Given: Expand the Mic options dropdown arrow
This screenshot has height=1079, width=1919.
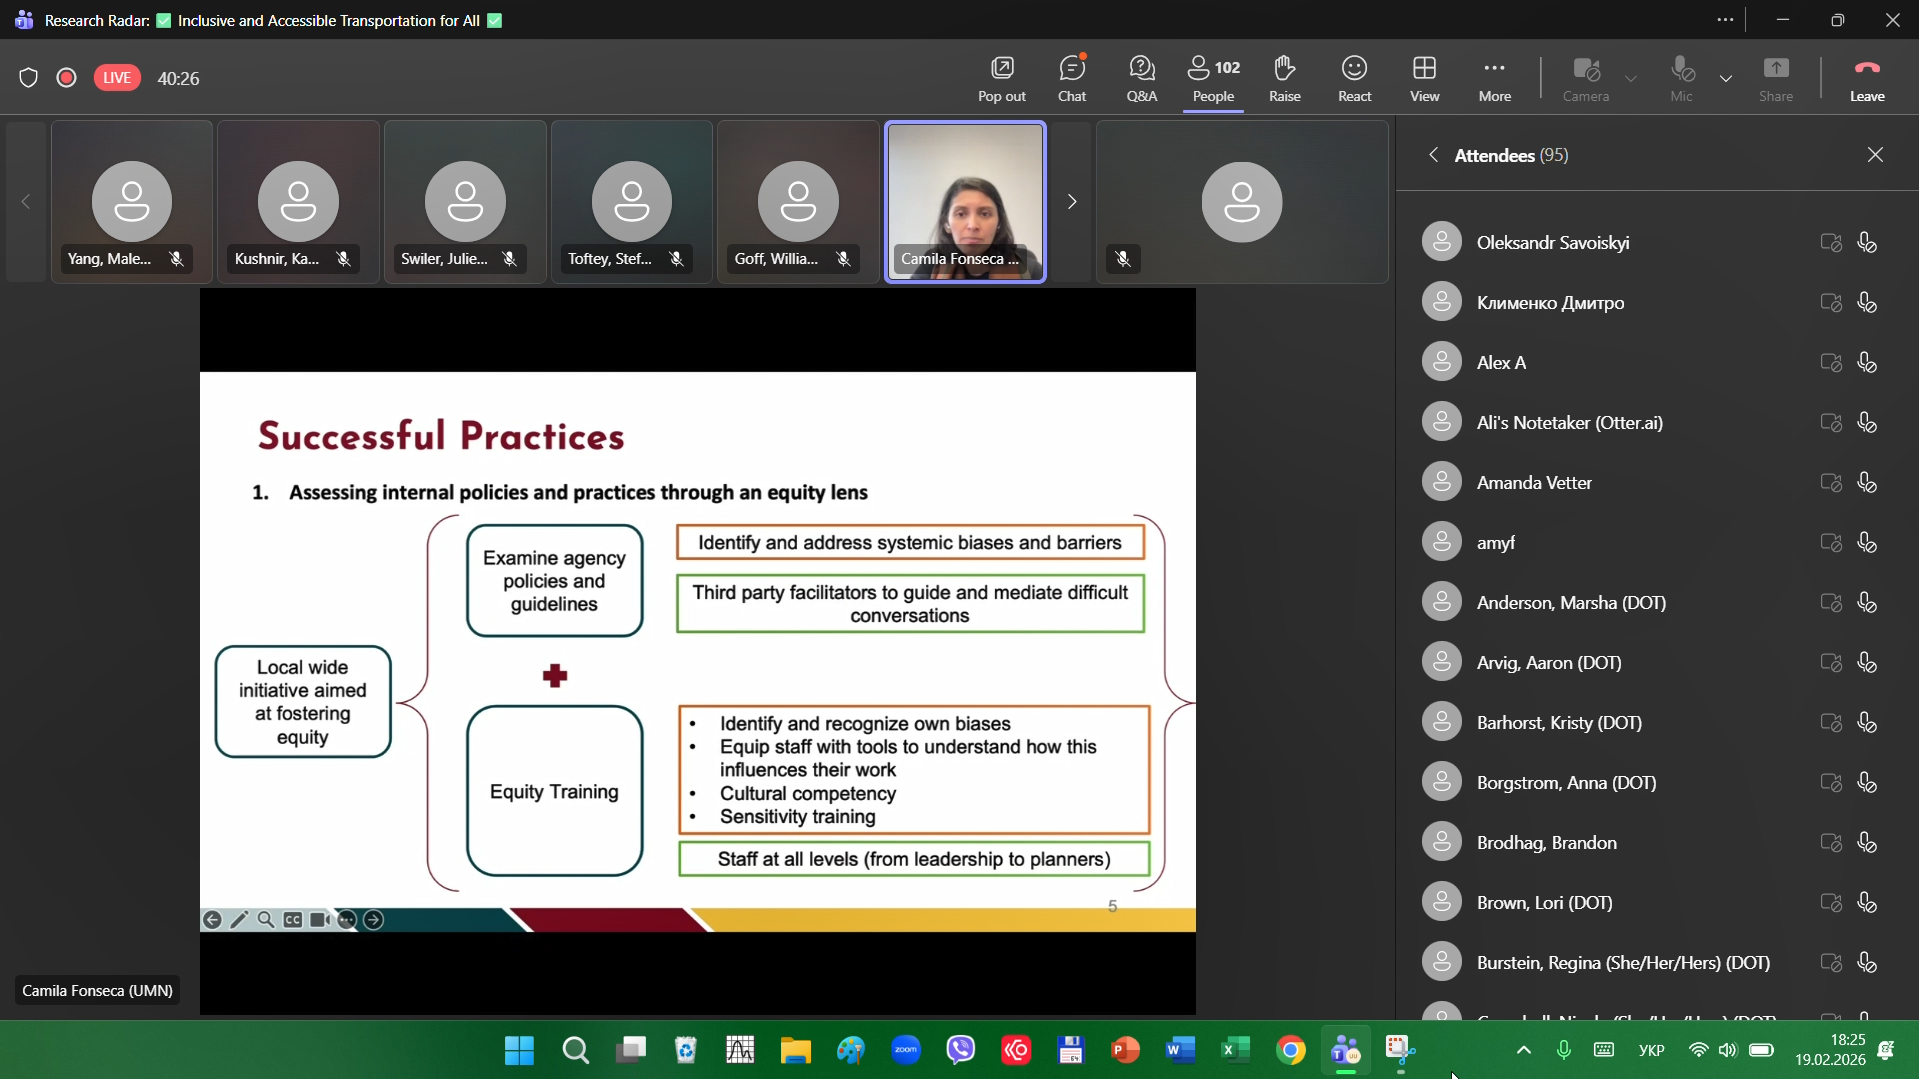Looking at the screenshot, I should (x=1726, y=78).
